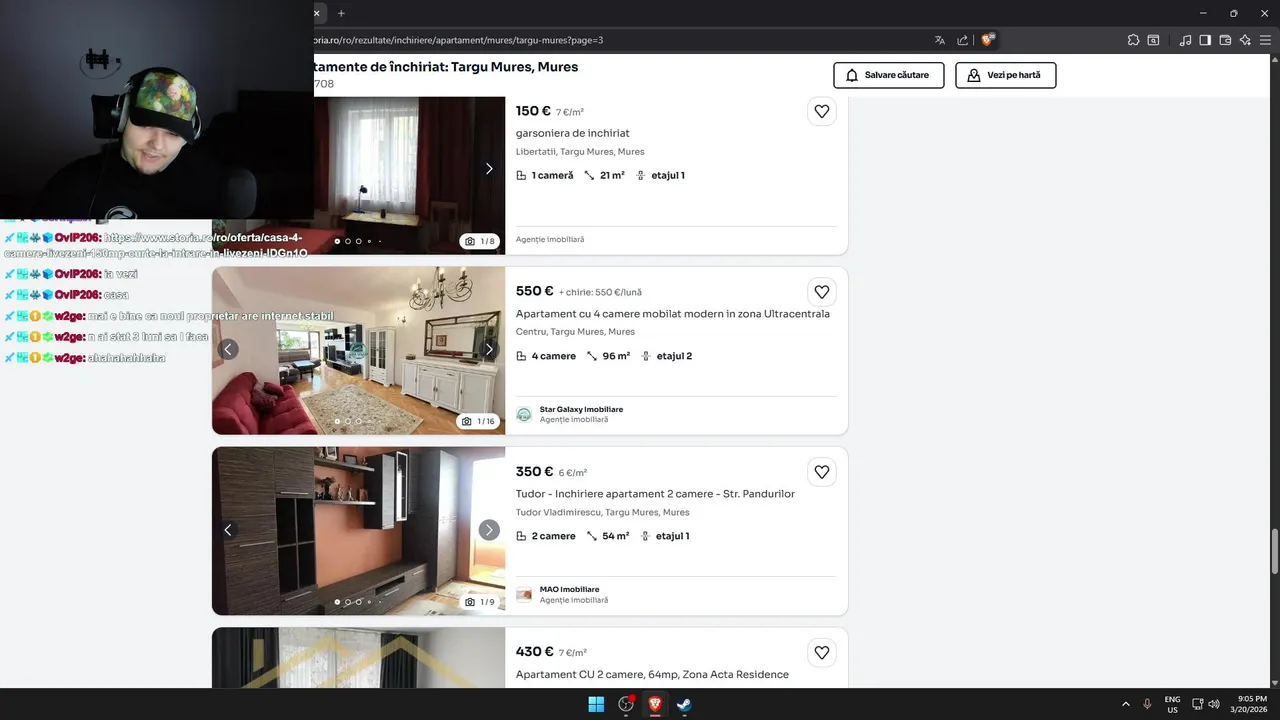Open the Tudor apartment wall-unit thumbnail

(358, 531)
